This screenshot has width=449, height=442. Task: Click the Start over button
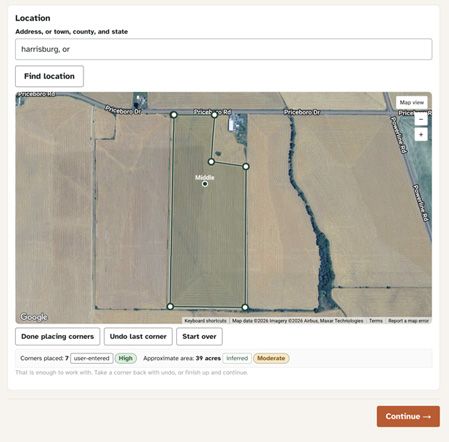pyautogui.click(x=199, y=336)
